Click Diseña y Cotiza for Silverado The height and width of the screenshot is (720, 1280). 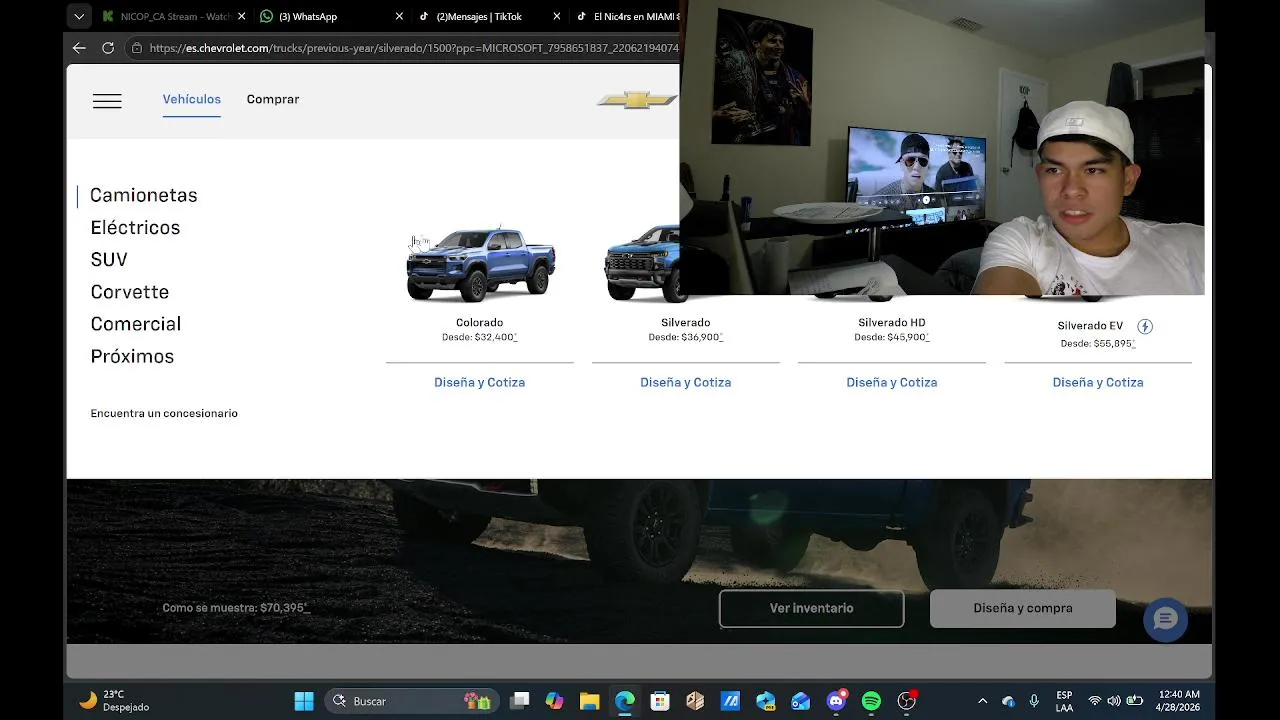click(x=686, y=382)
